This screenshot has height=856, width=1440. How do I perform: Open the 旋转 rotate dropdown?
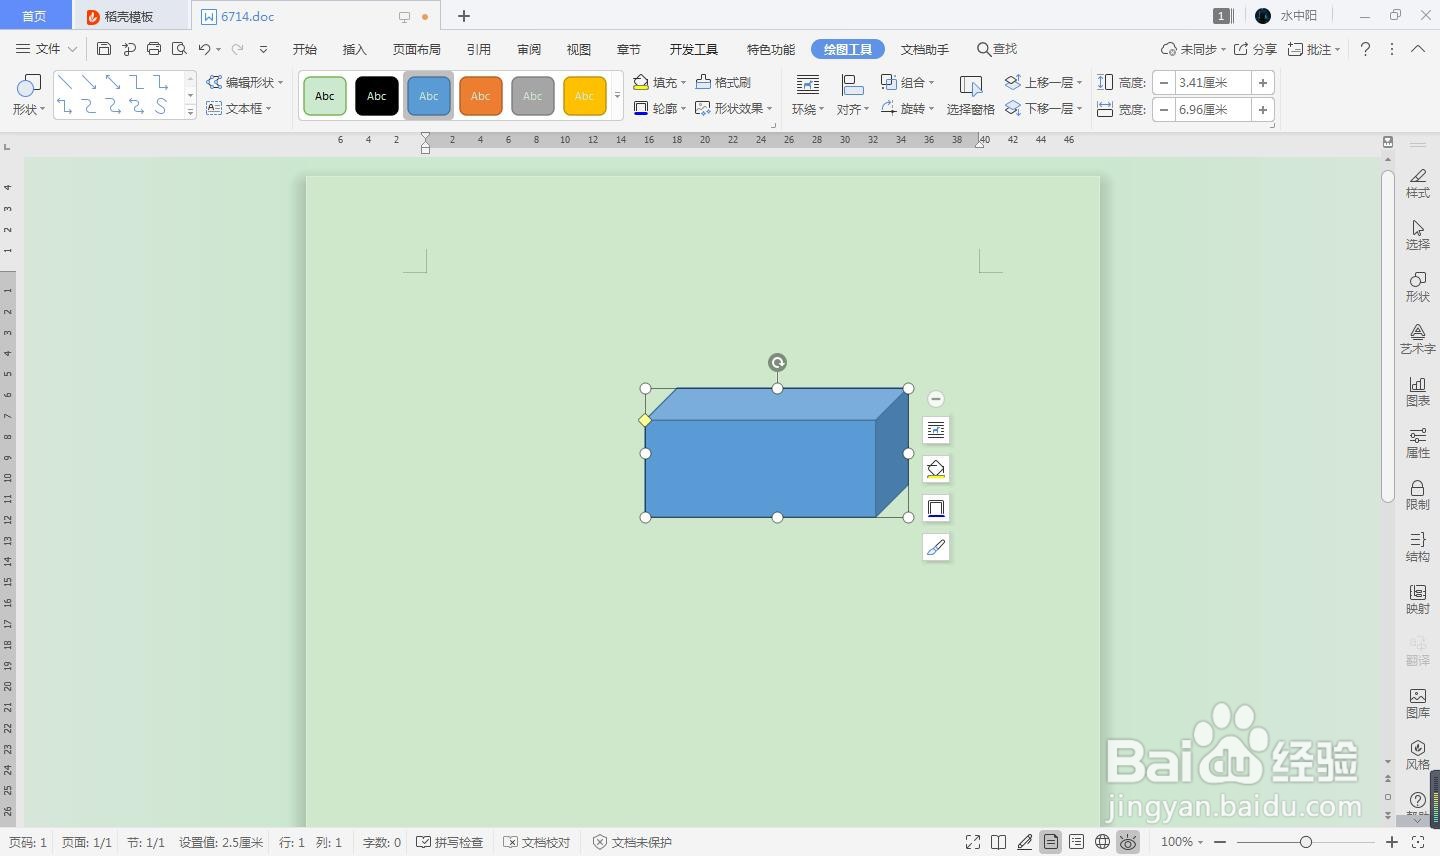[x=908, y=108]
